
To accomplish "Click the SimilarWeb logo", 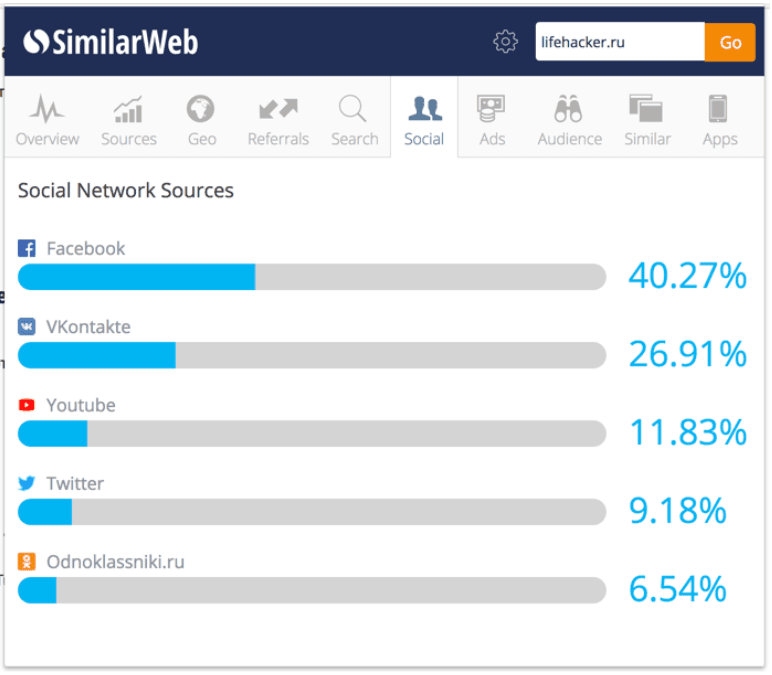I will click(x=111, y=42).
